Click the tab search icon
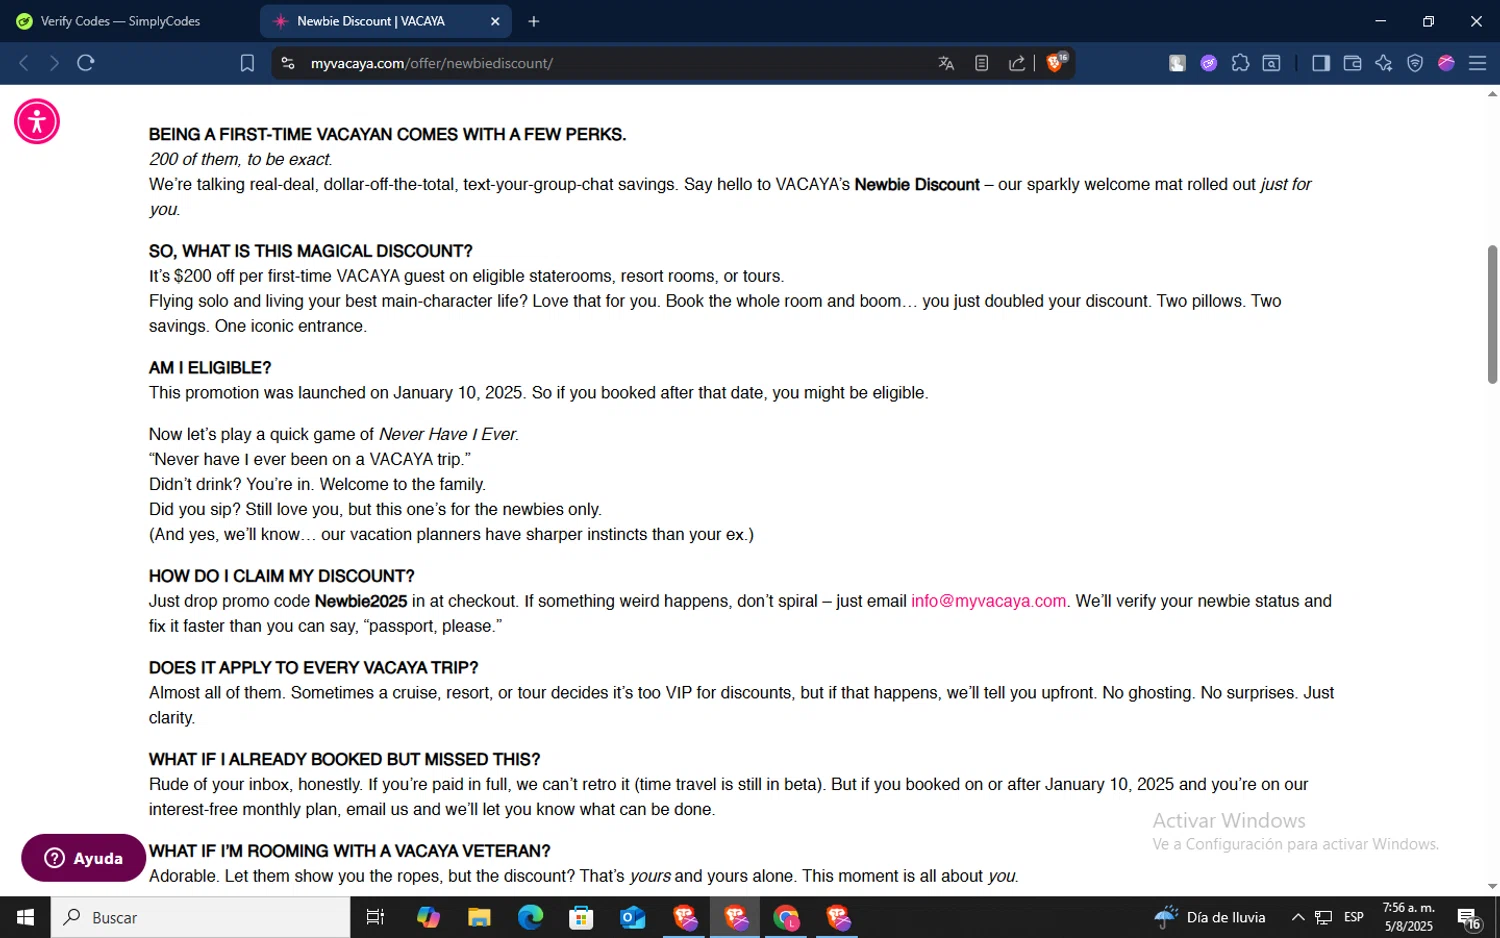The image size is (1500, 938). pyautogui.click(x=1272, y=63)
